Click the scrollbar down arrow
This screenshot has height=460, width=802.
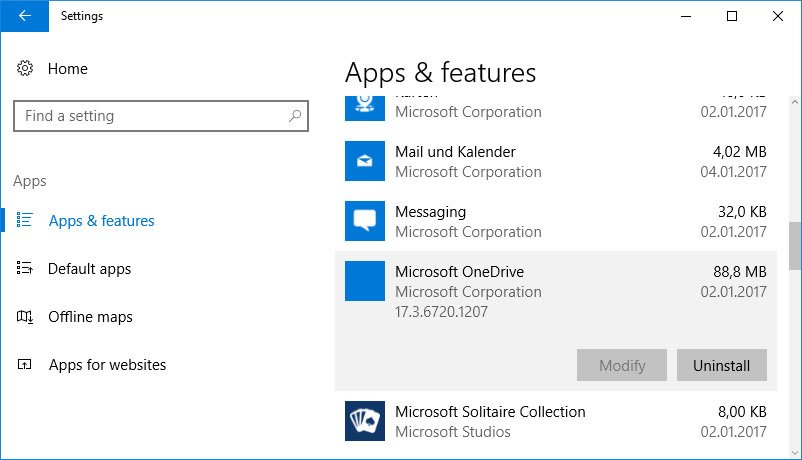click(x=794, y=452)
